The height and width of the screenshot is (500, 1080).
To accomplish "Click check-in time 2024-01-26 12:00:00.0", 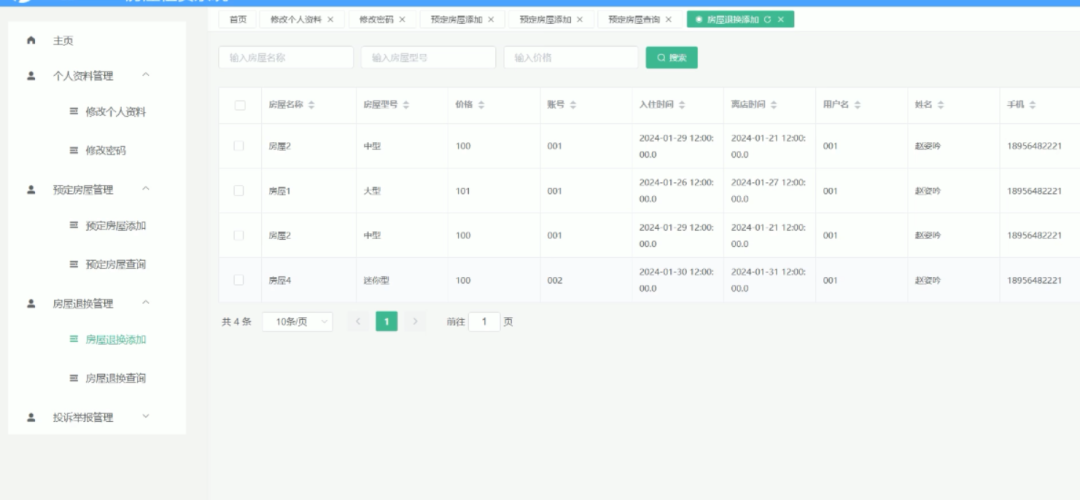I will click(x=676, y=191).
